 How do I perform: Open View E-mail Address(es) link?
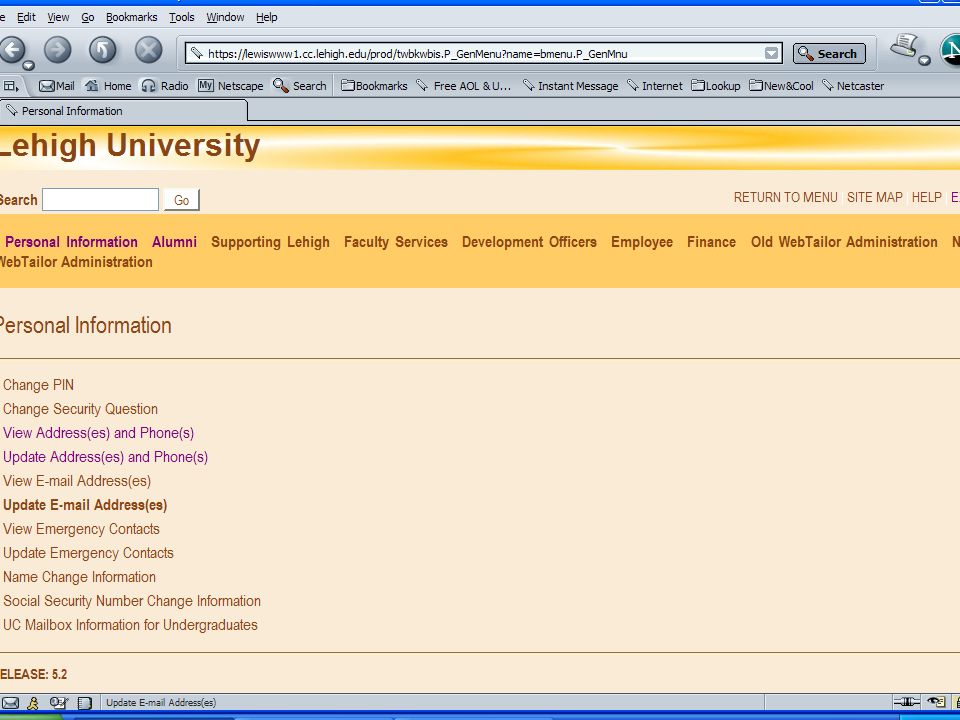[77, 481]
